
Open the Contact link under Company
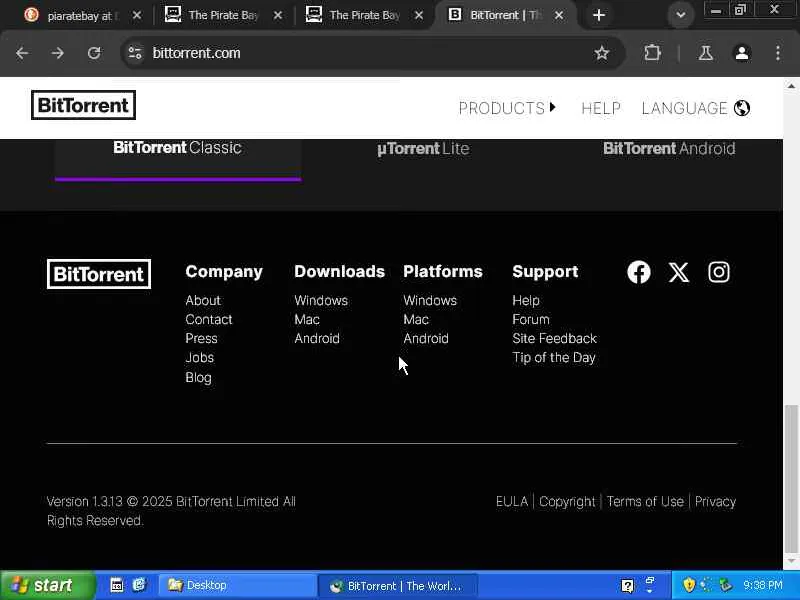pos(209,319)
